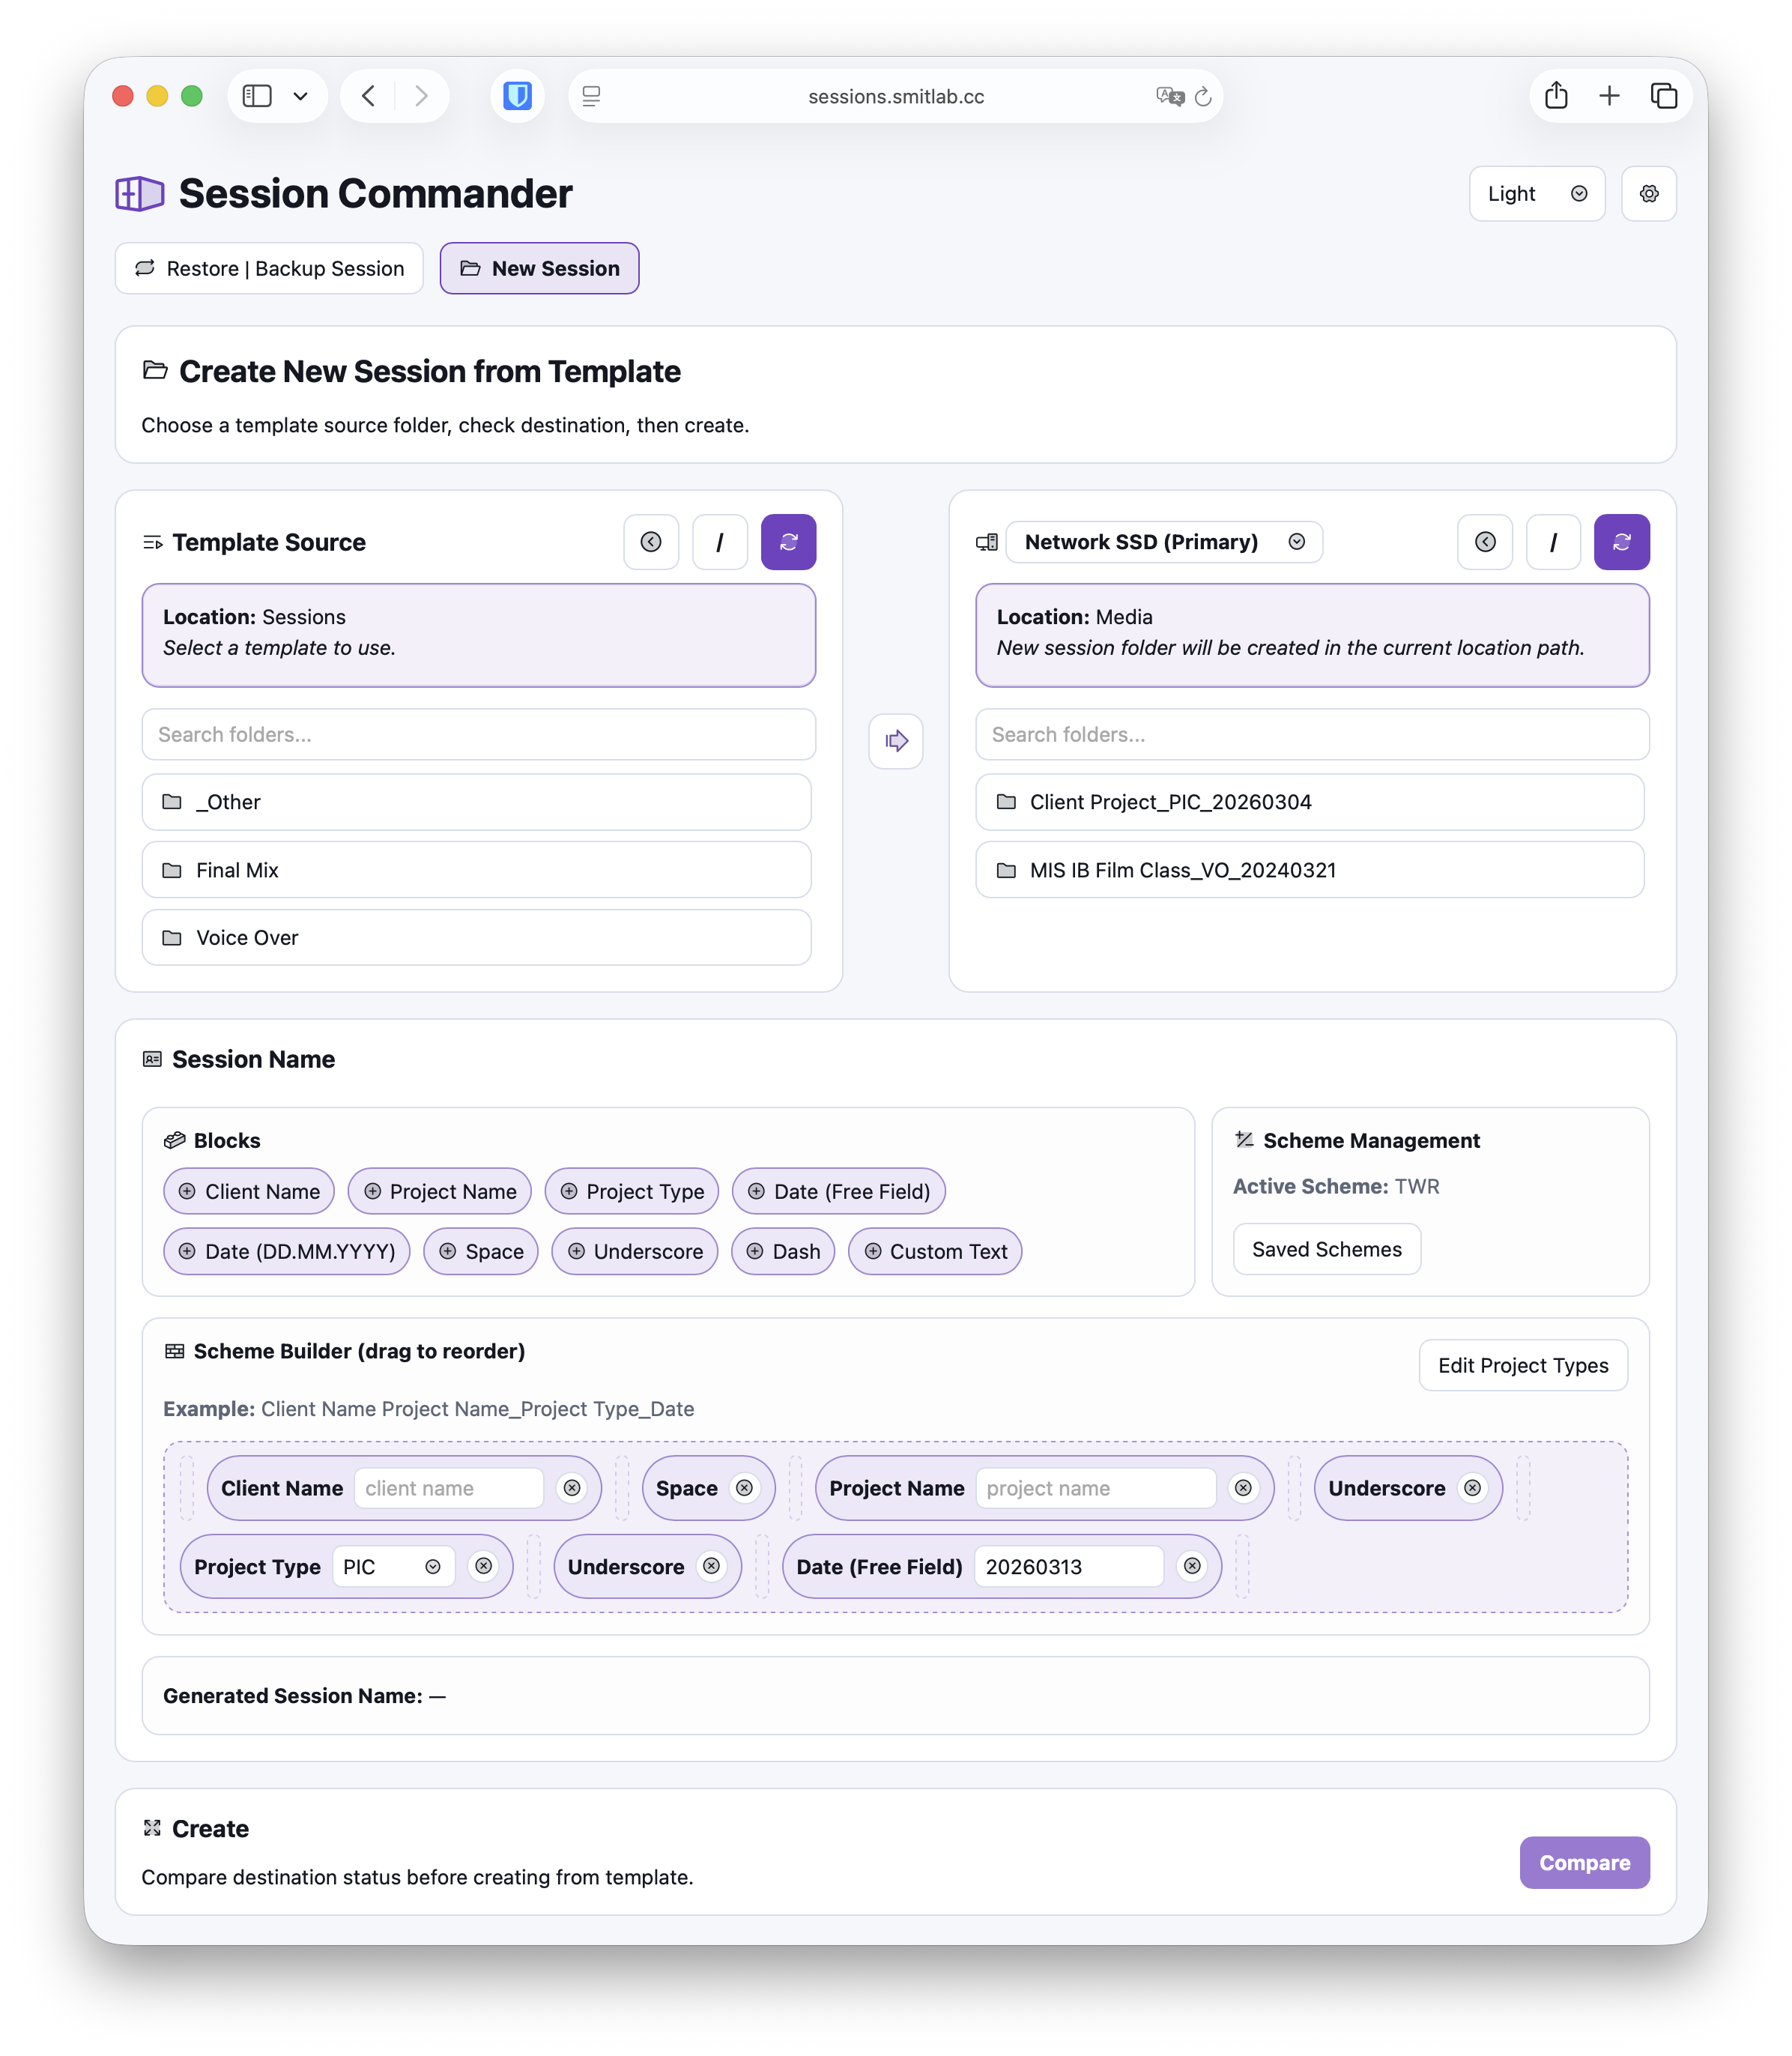Open Saved Schemes
The image size is (1792, 2056).
(x=1326, y=1248)
